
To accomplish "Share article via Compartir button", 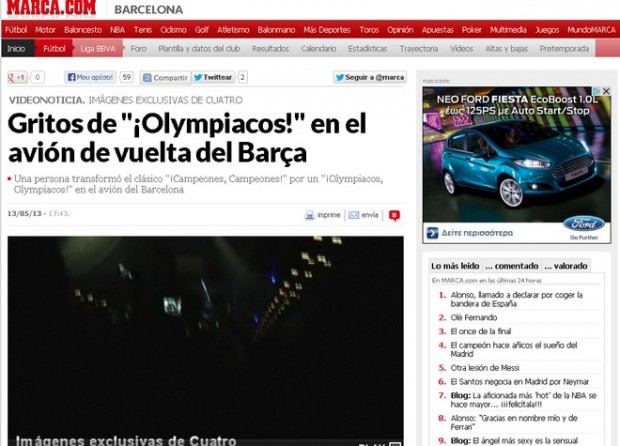I will [165, 77].
